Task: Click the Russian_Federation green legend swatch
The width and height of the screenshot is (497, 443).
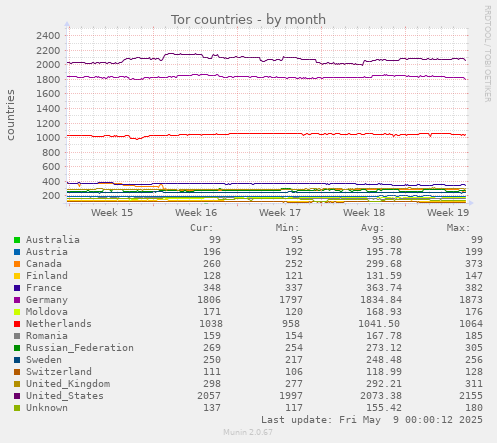Action: click(x=17, y=348)
